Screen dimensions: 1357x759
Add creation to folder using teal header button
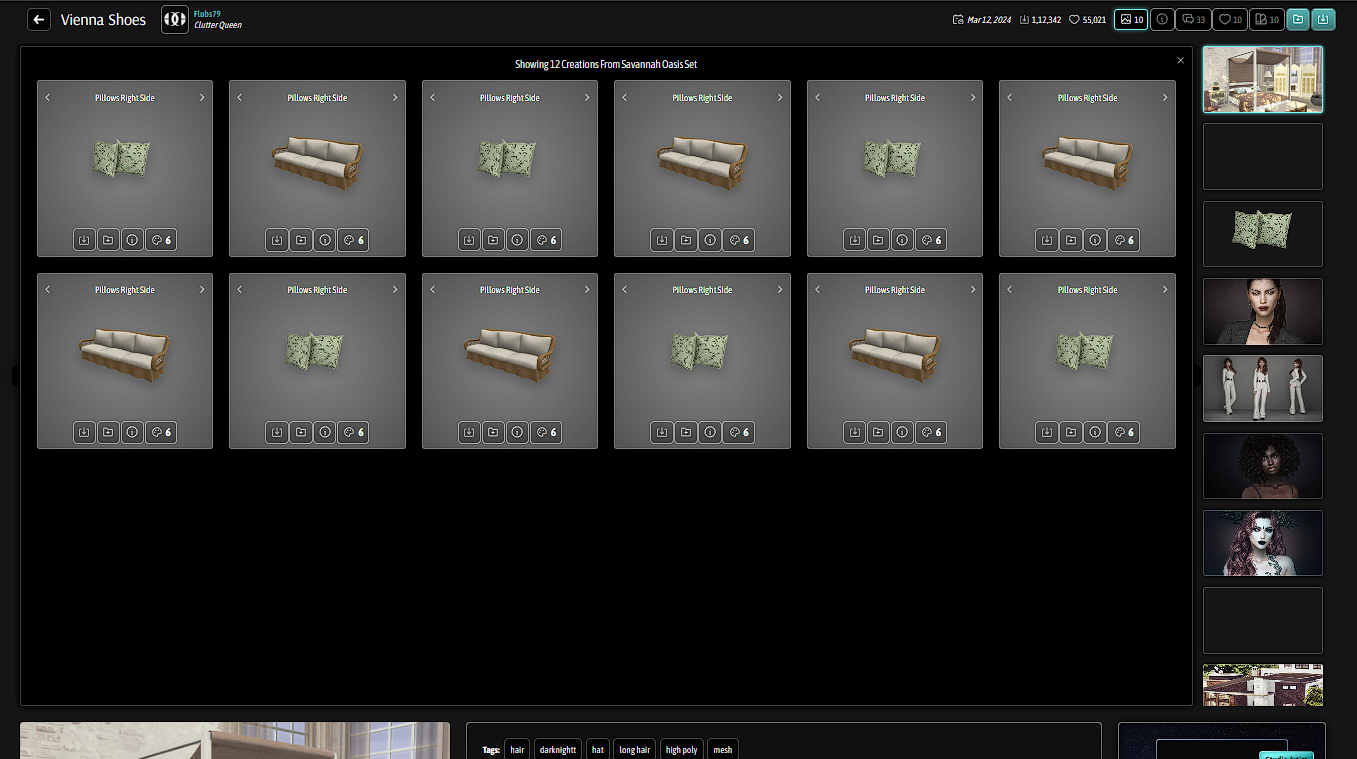click(1298, 19)
